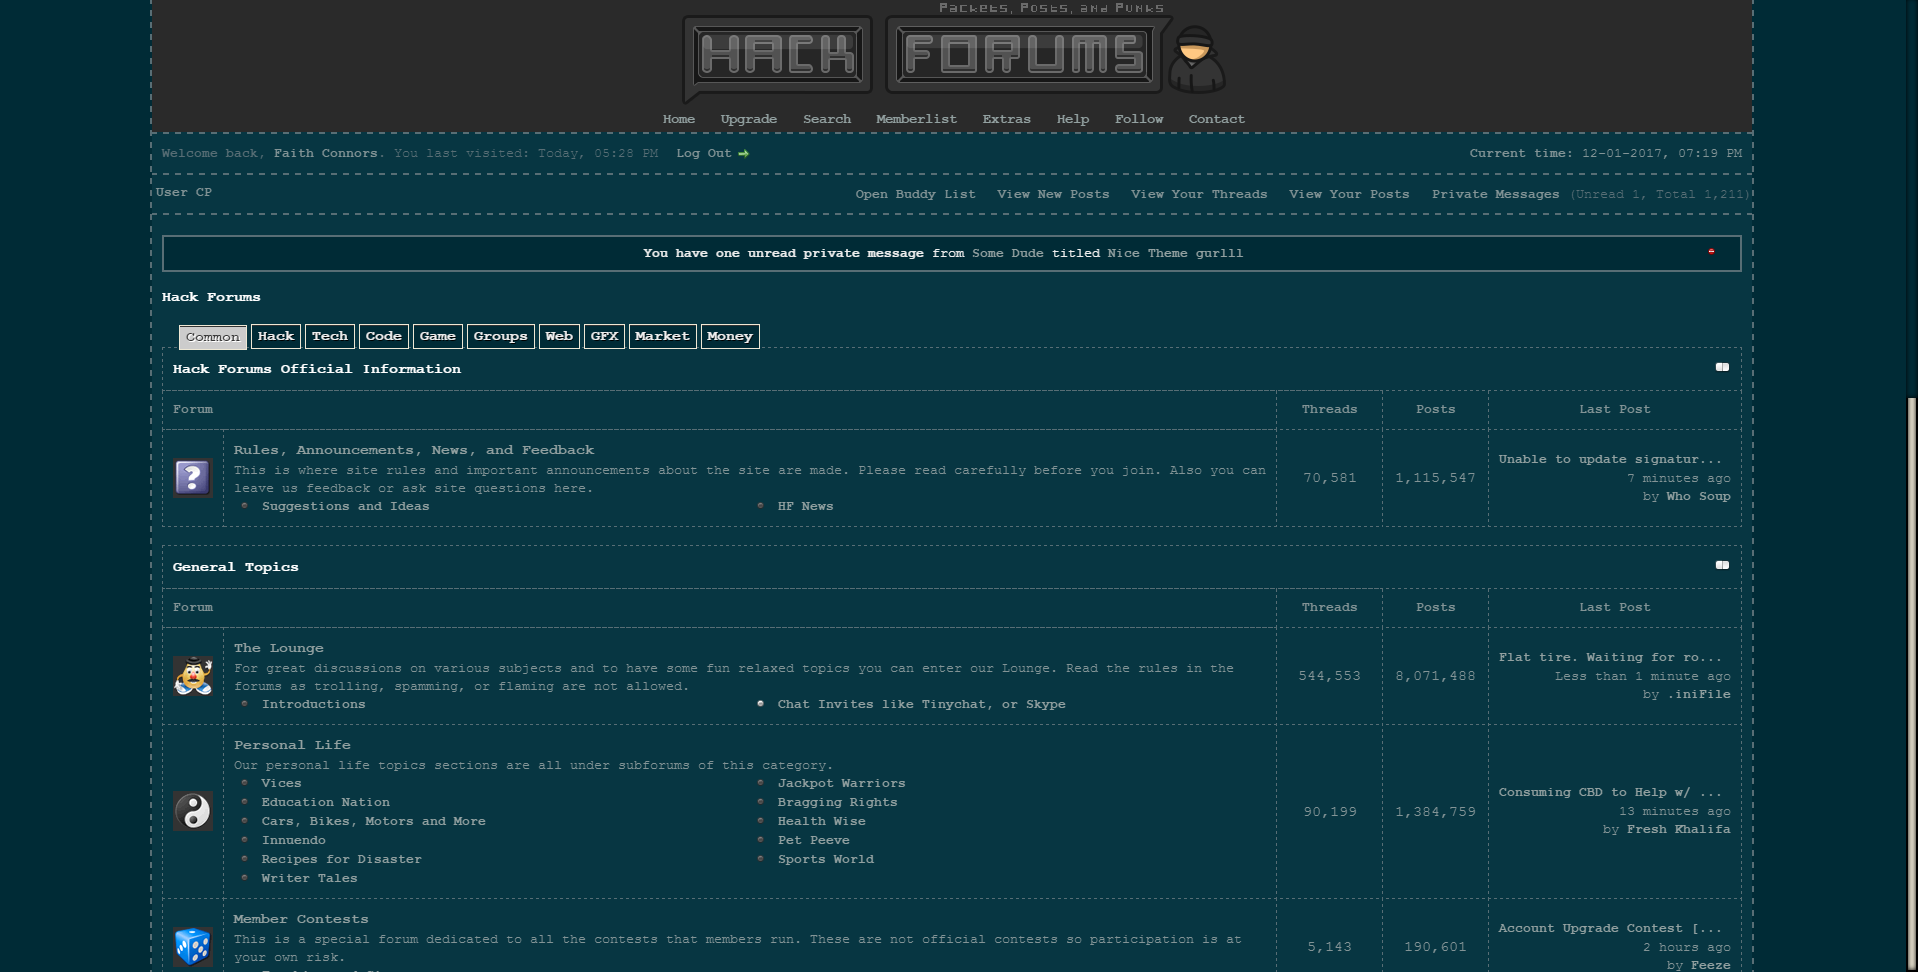
Task: Open View Your Threads
Action: (1199, 194)
